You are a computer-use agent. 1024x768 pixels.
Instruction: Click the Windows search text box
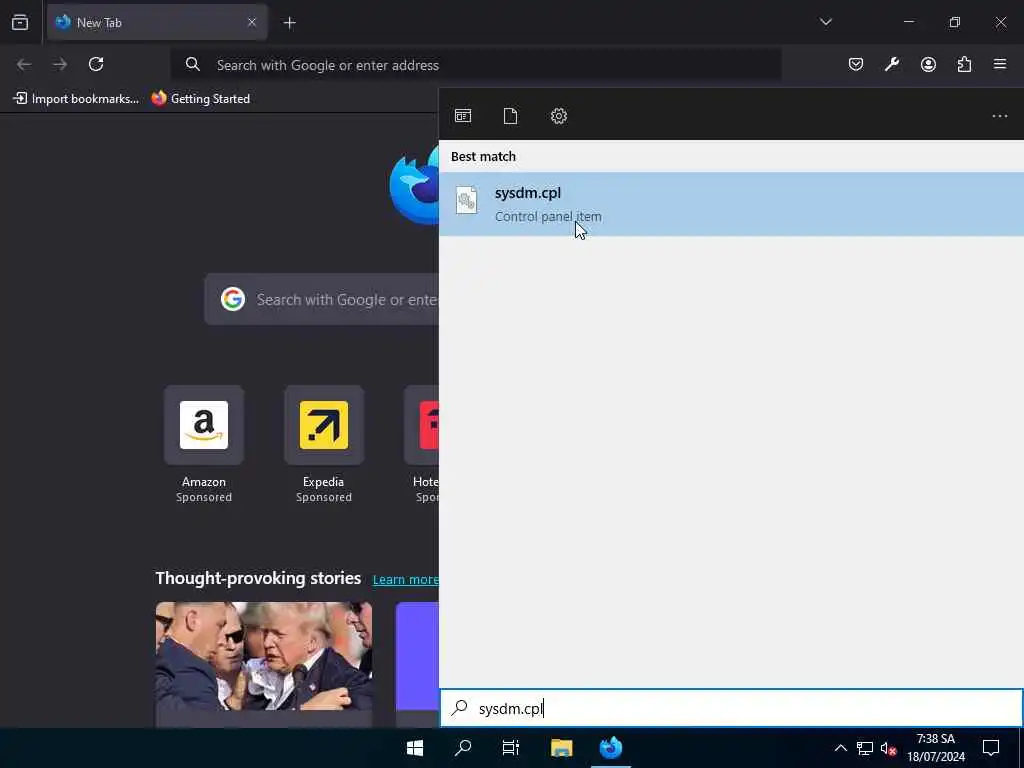731,708
